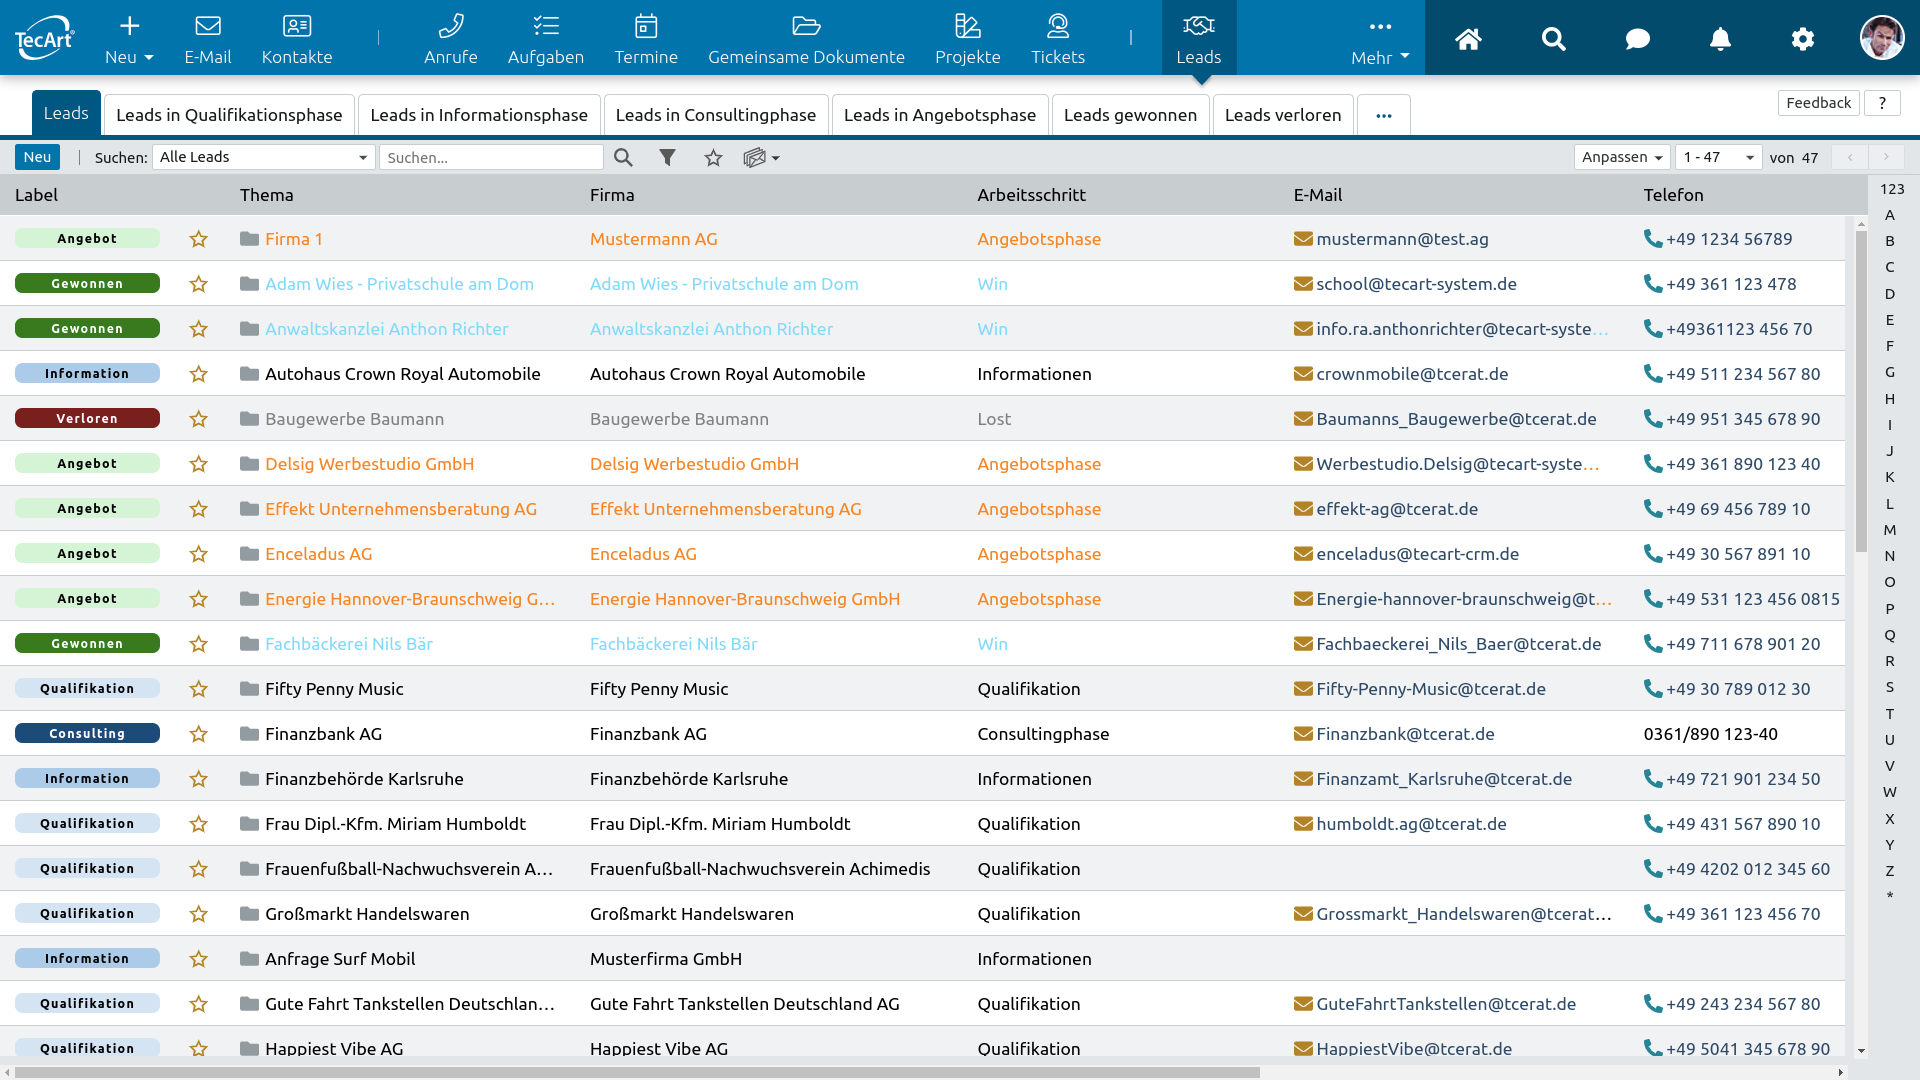Open Gemeinsame Dokumente folder icon
Image resolution: width=1920 pixels, height=1080 pixels.
(806, 27)
